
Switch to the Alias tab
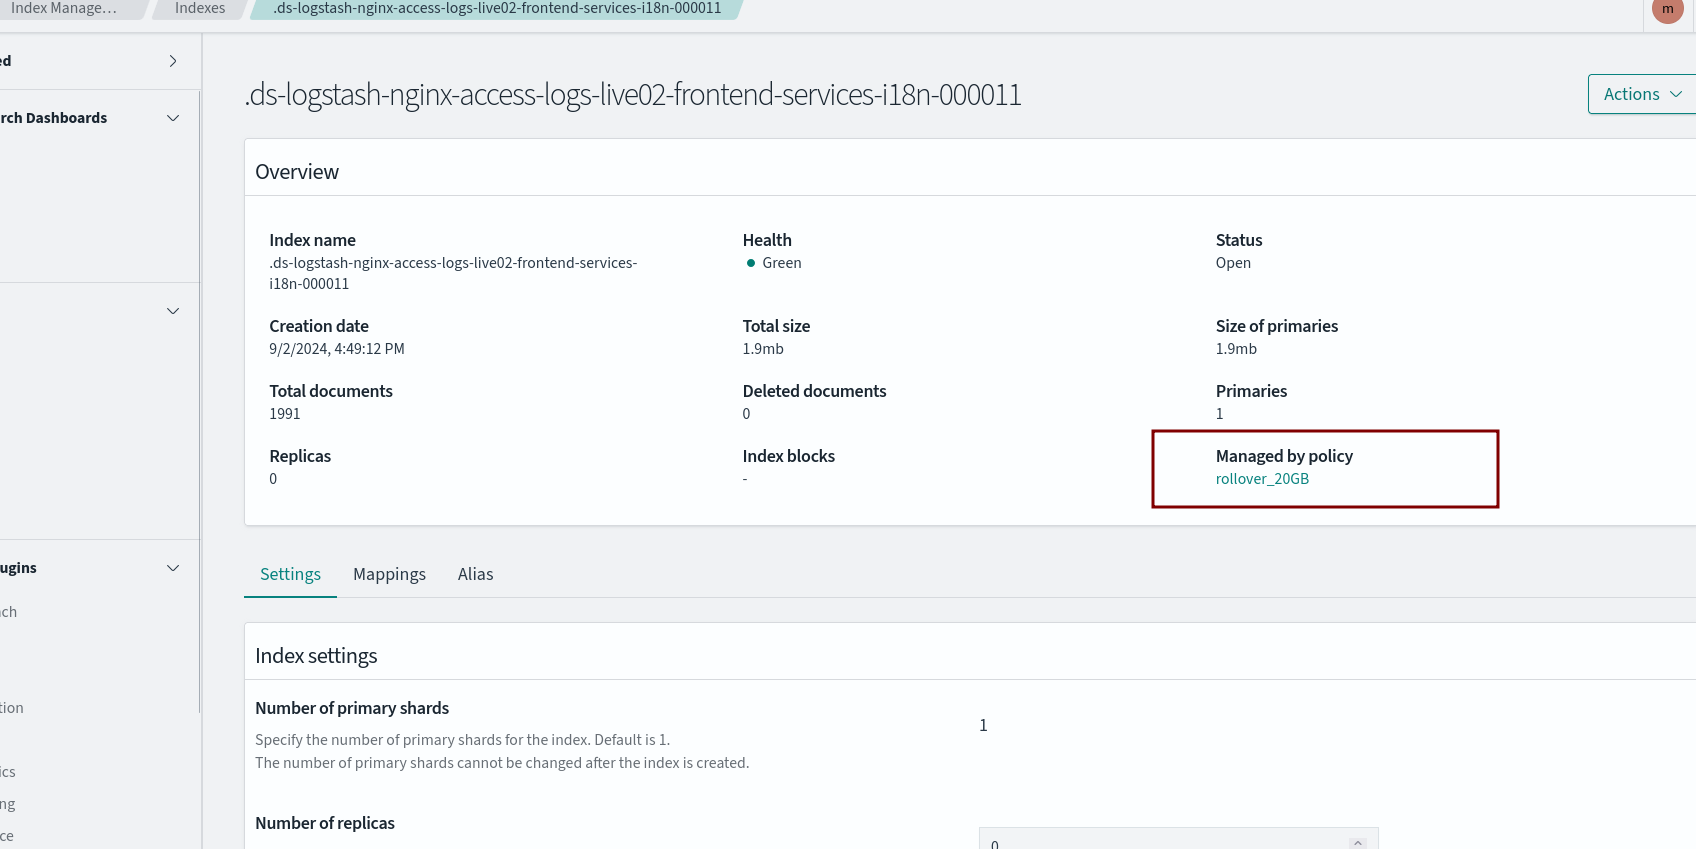(475, 574)
